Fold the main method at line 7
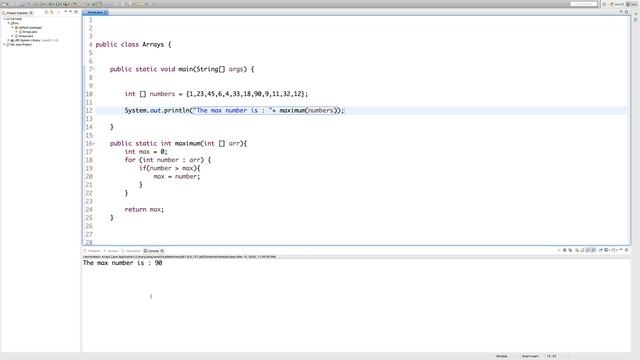Viewport: 640px width, 360px height. coord(94,69)
